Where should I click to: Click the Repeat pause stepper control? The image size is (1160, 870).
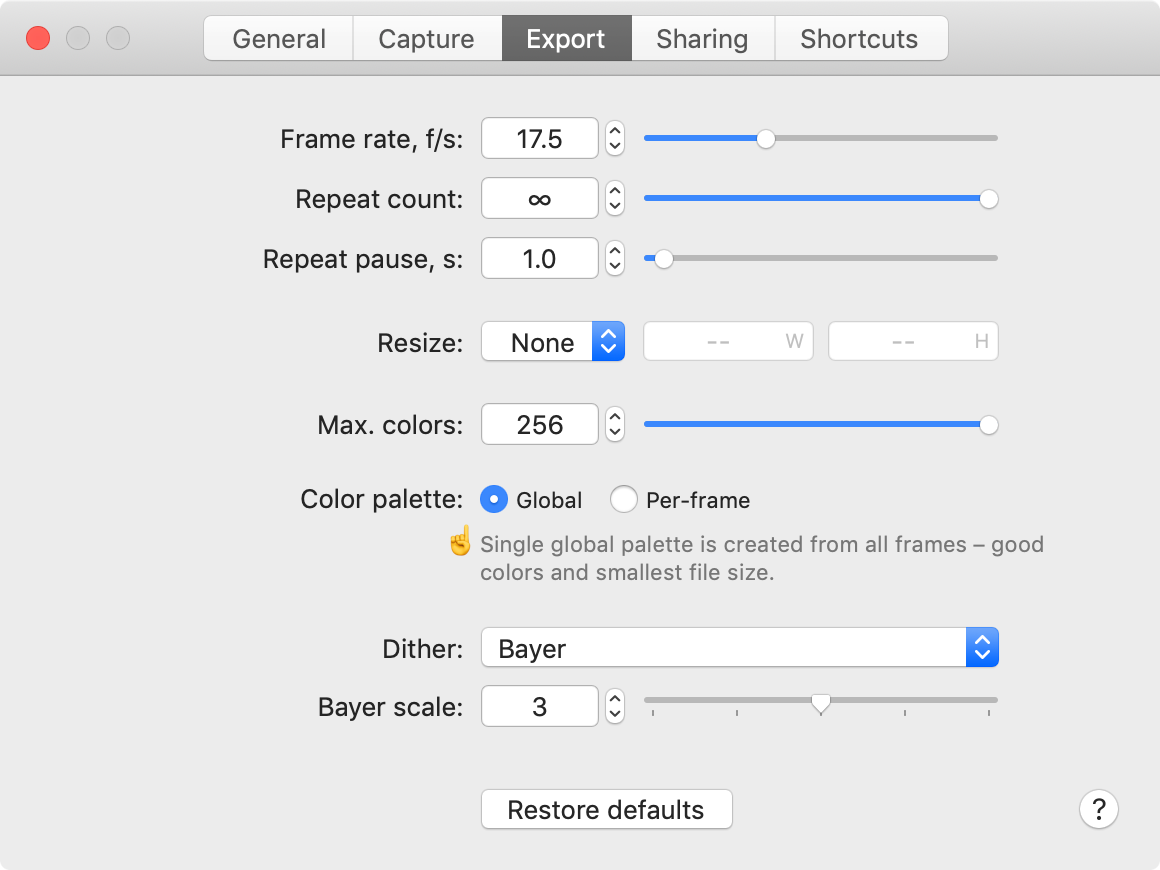click(615, 259)
